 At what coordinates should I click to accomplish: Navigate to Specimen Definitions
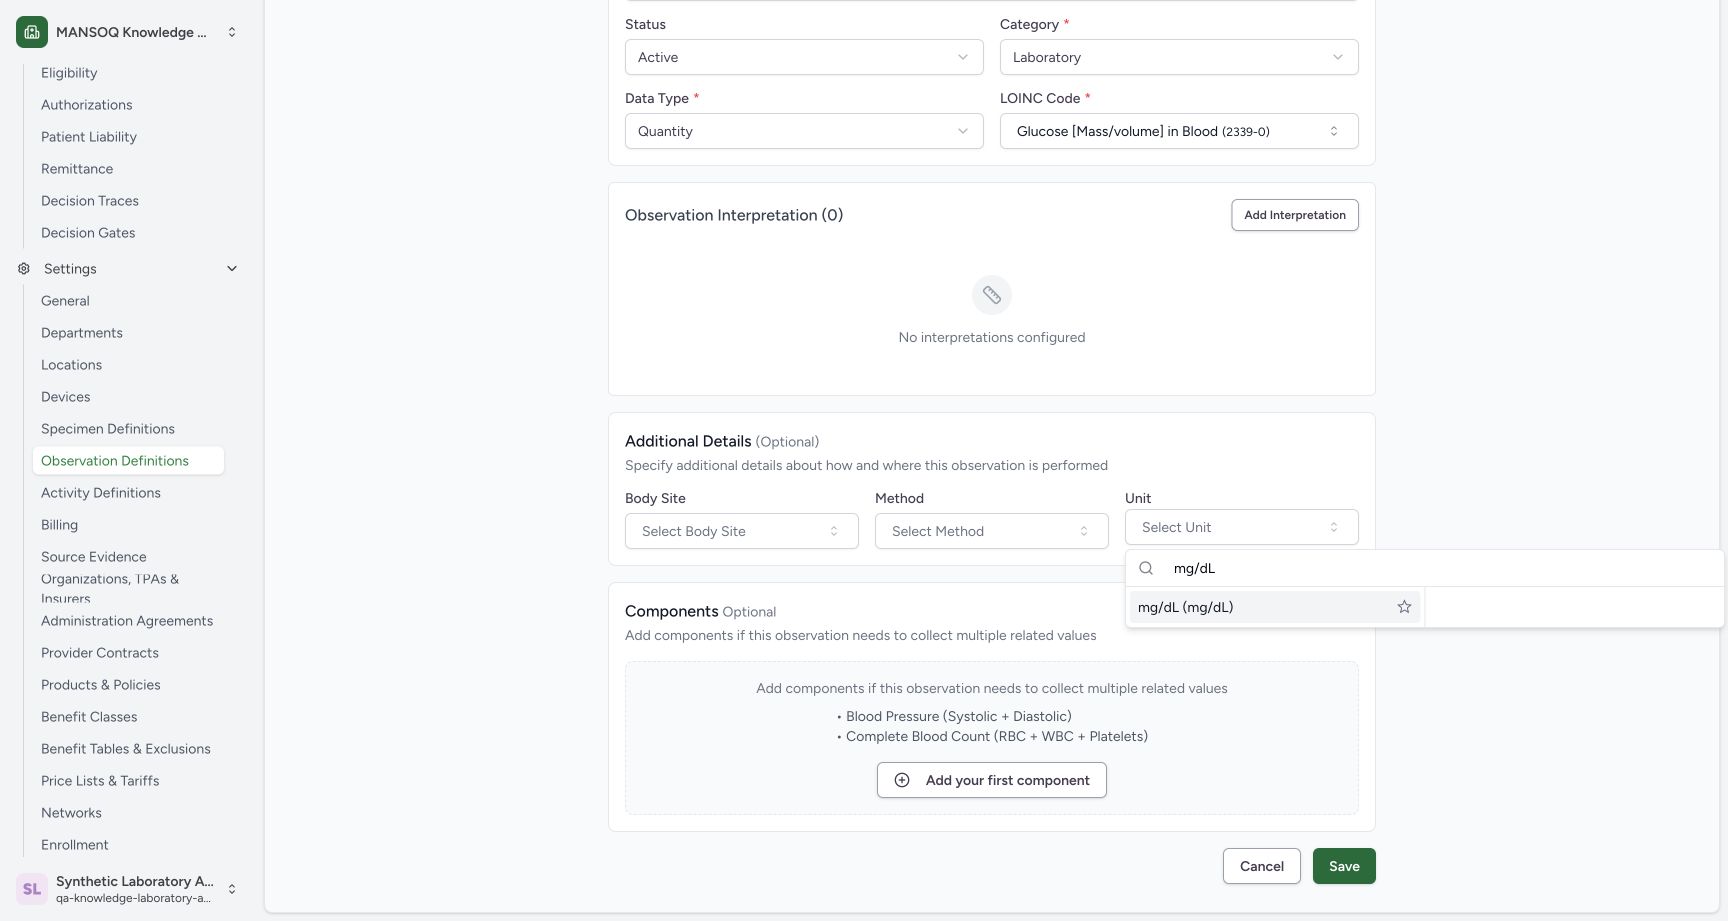tap(108, 429)
